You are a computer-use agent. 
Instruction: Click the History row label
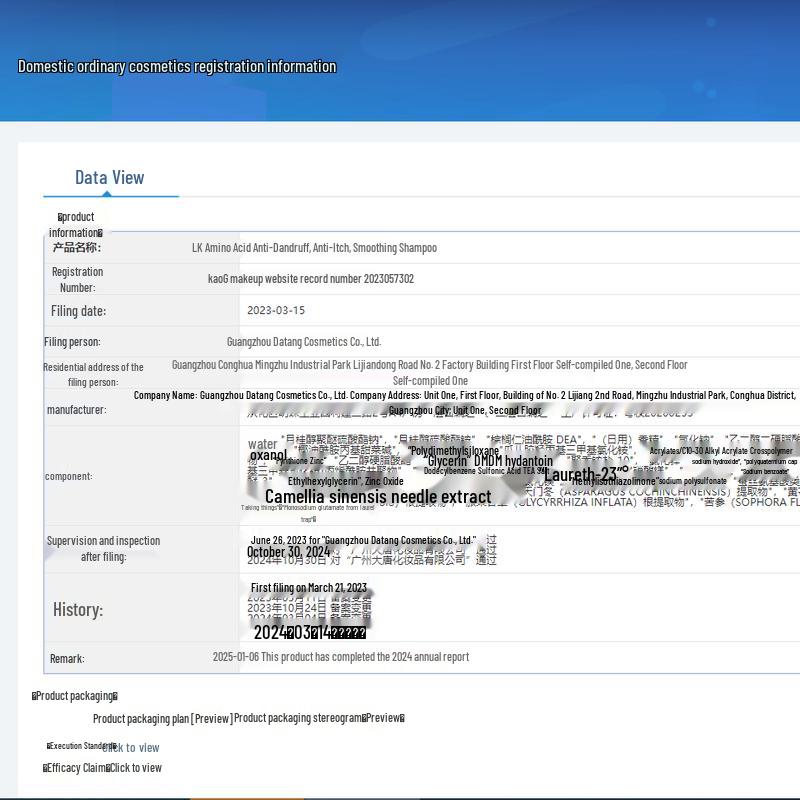pos(78,610)
